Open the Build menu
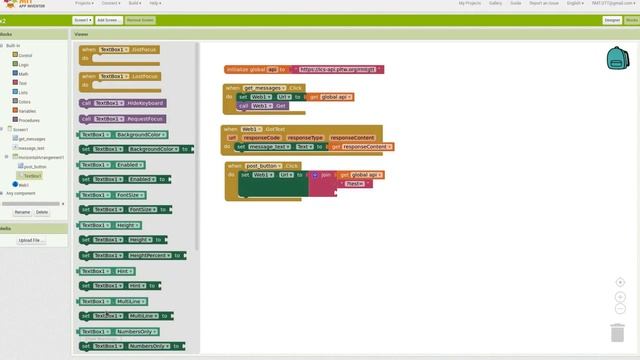640x360 pixels. 135,3
